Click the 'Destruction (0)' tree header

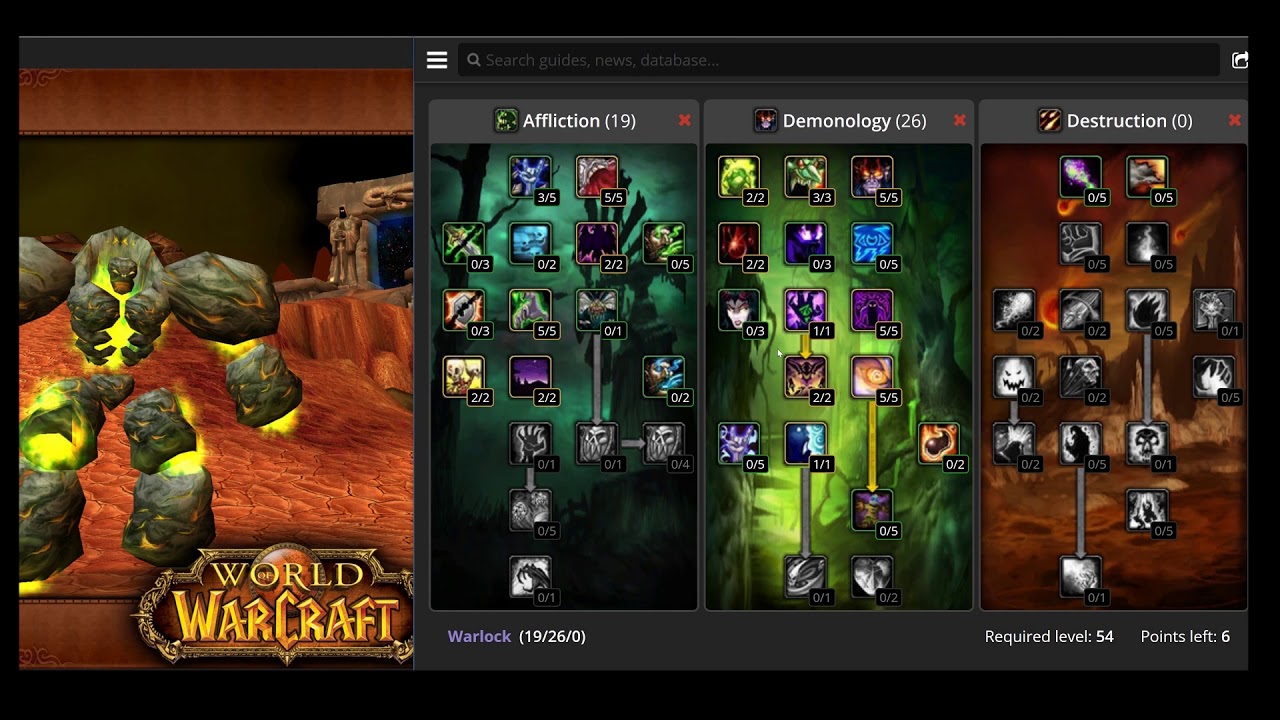tap(1114, 121)
